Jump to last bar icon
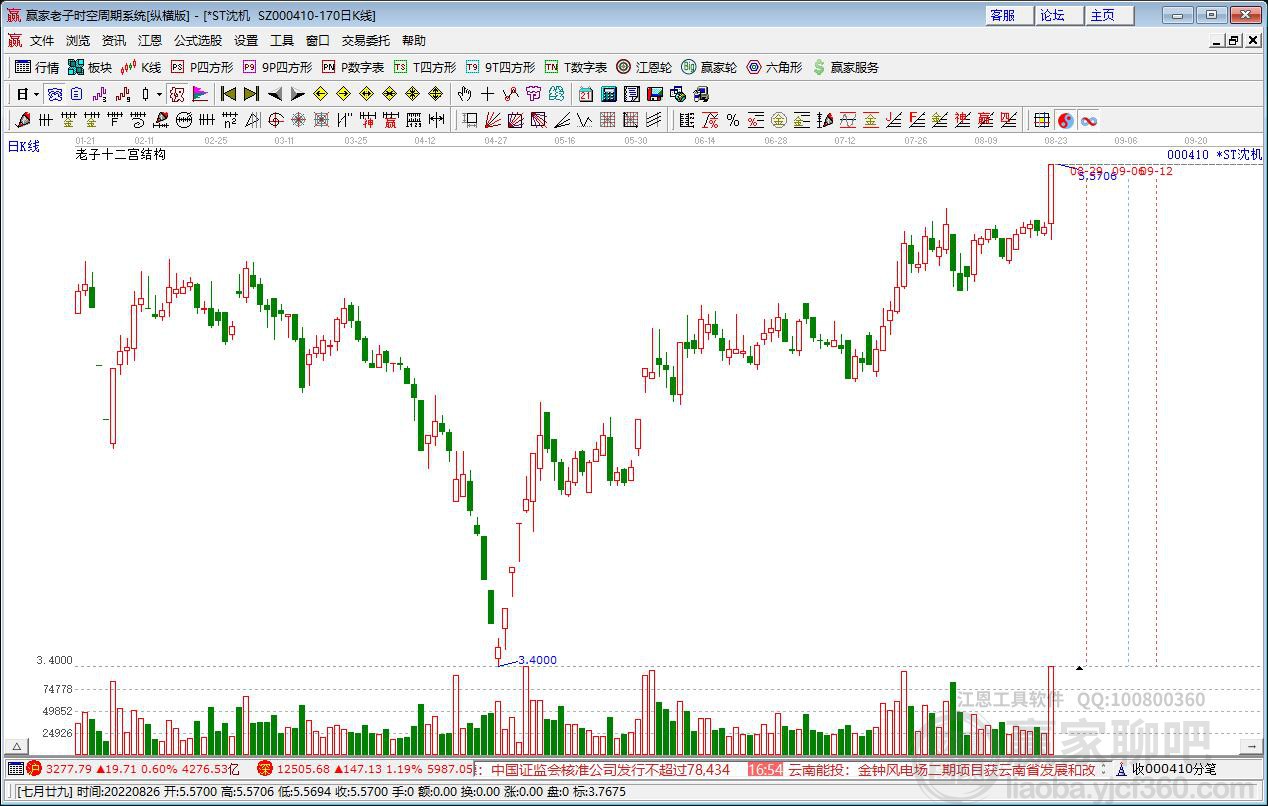The image size is (1268, 806). click(251, 94)
